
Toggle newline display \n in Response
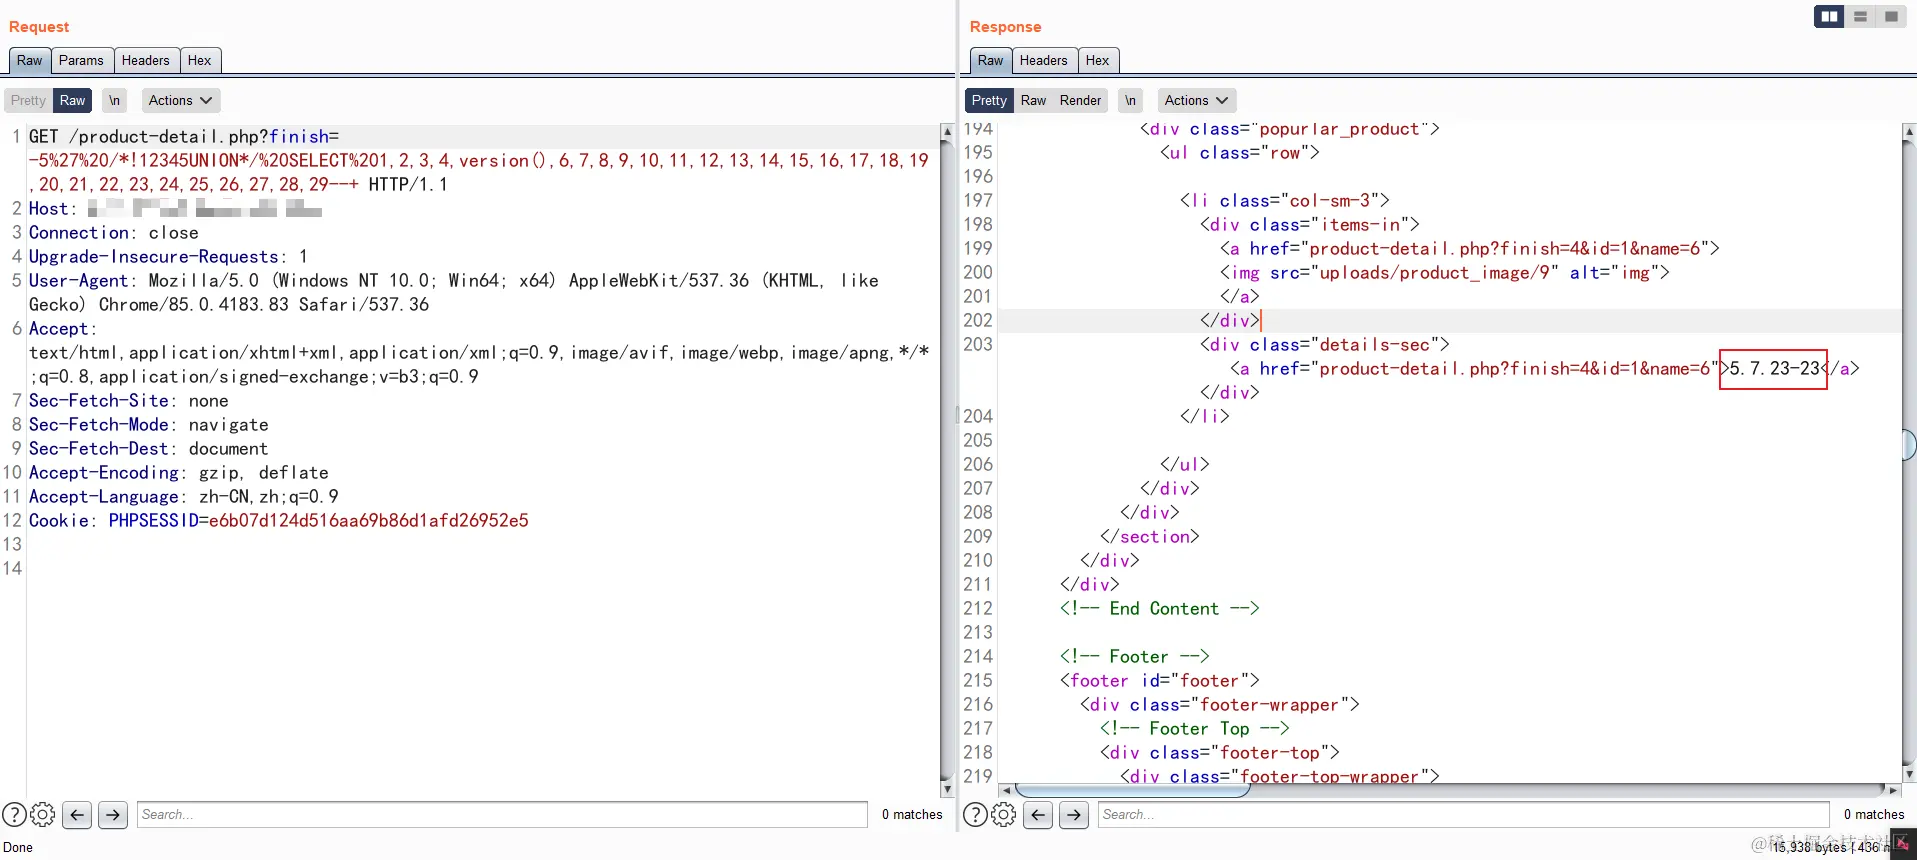[x=1130, y=100]
